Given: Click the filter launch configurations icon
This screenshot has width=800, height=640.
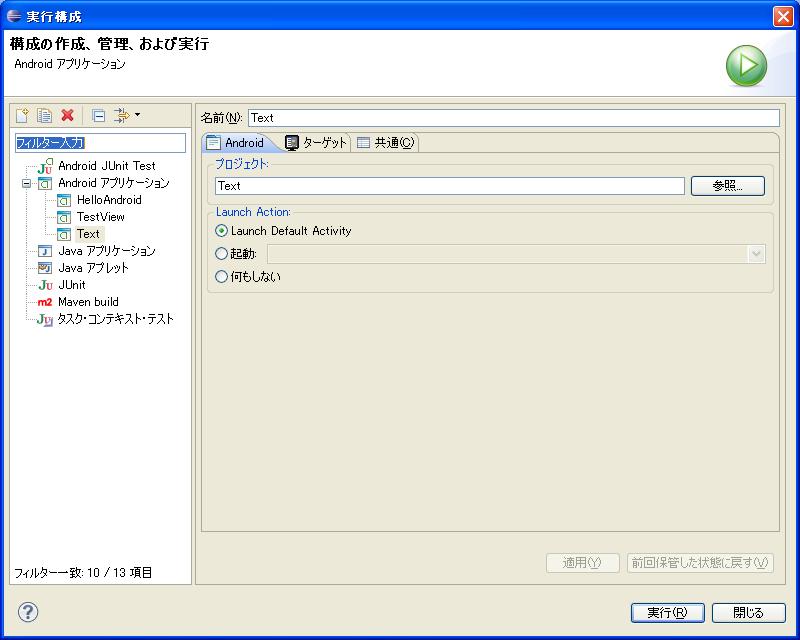Looking at the screenshot, I should click(x=121, y=115).
